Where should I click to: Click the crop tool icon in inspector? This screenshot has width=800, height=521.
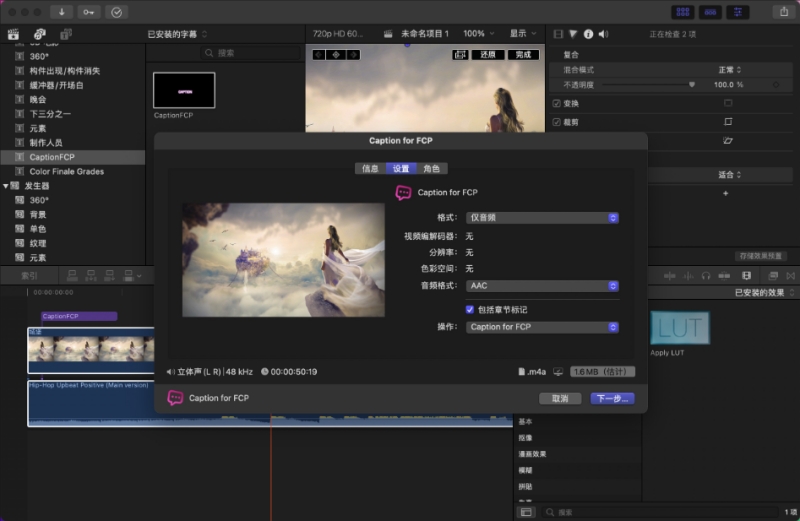[x=728, y=122]
